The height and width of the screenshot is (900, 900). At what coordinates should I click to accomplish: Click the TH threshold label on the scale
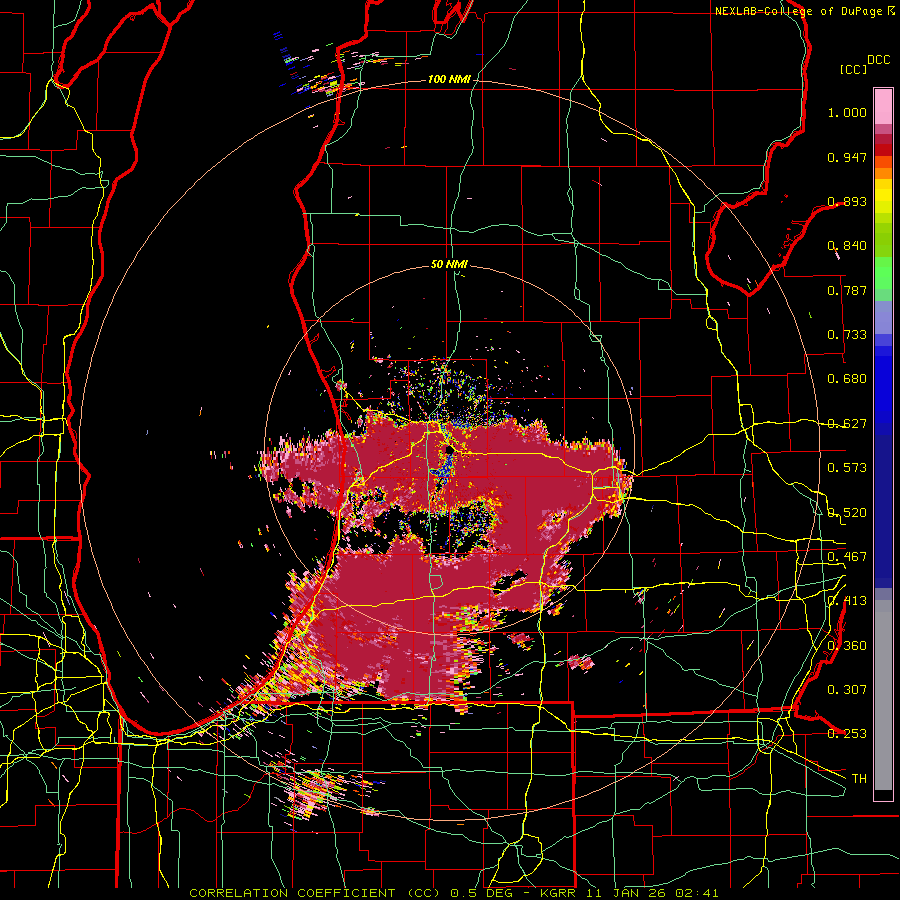pos(859,778)
